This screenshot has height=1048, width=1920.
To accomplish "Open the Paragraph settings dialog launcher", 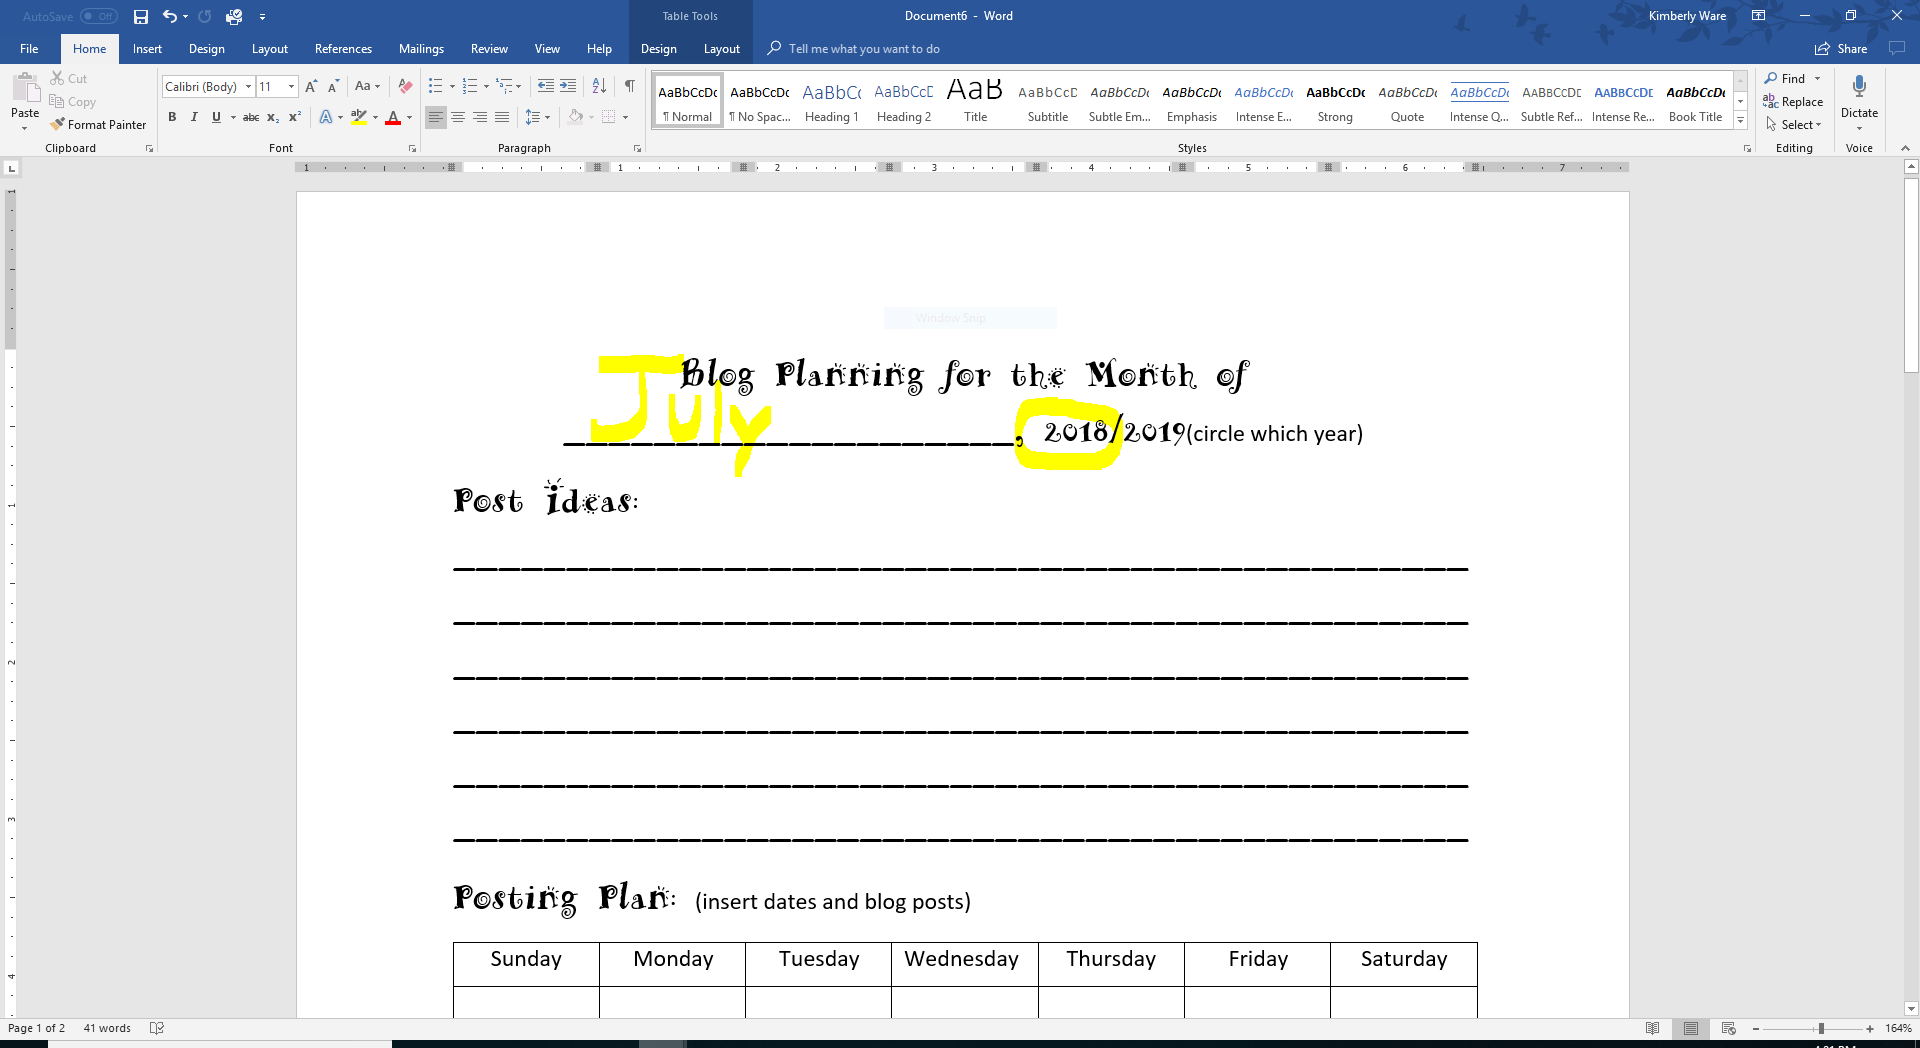I will (x=637, y=148).
